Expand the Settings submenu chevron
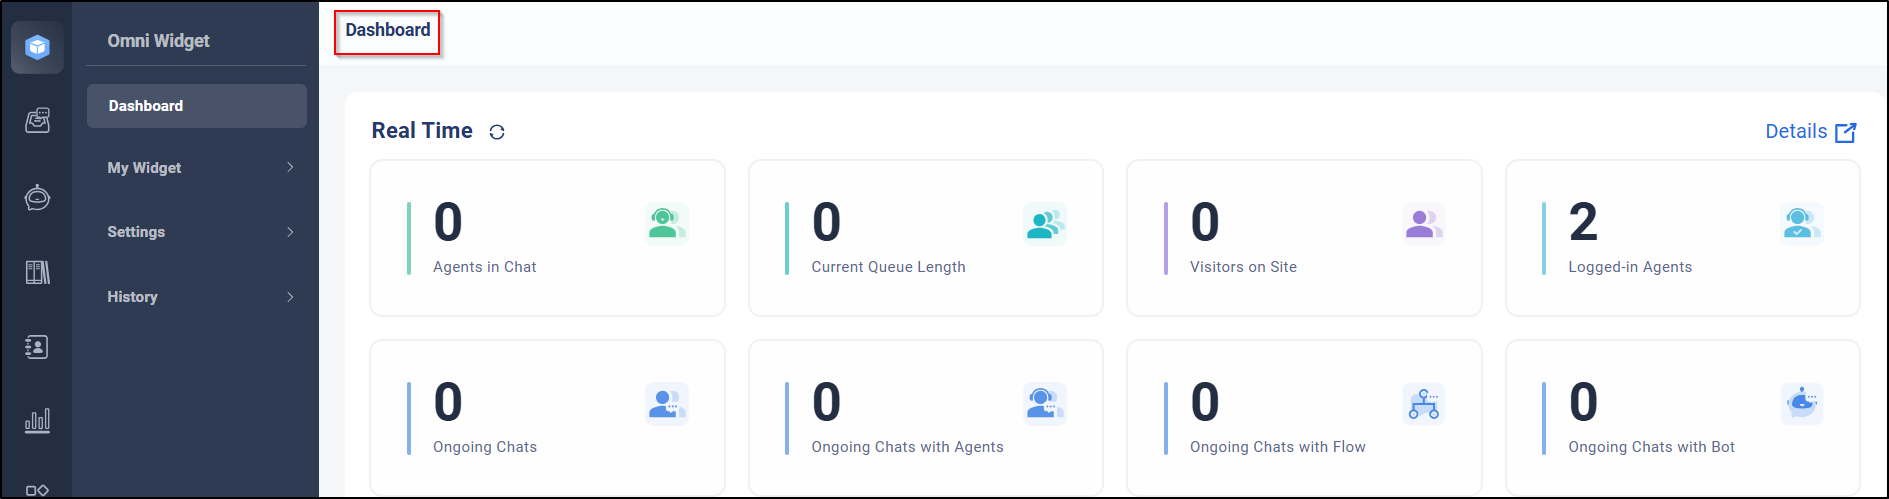This screenshot has height=499, width=1889. point(290,232)
